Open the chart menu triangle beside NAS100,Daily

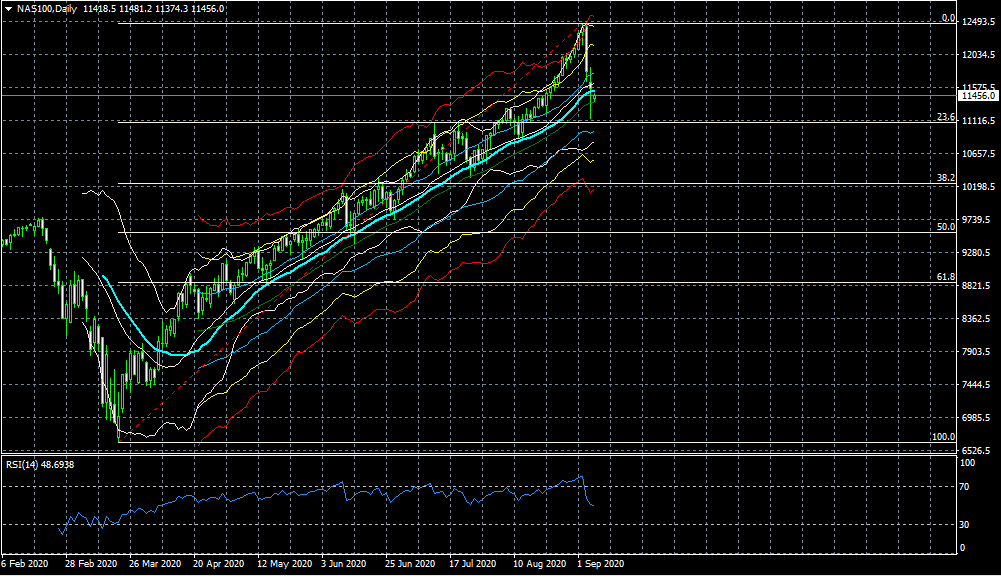[x=8, y=9]
